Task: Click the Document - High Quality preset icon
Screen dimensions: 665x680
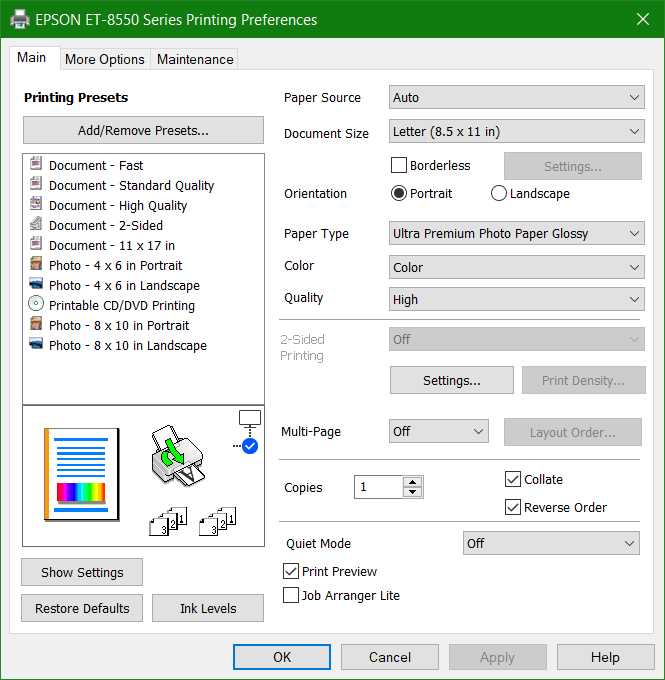Action: pos(36,204)
